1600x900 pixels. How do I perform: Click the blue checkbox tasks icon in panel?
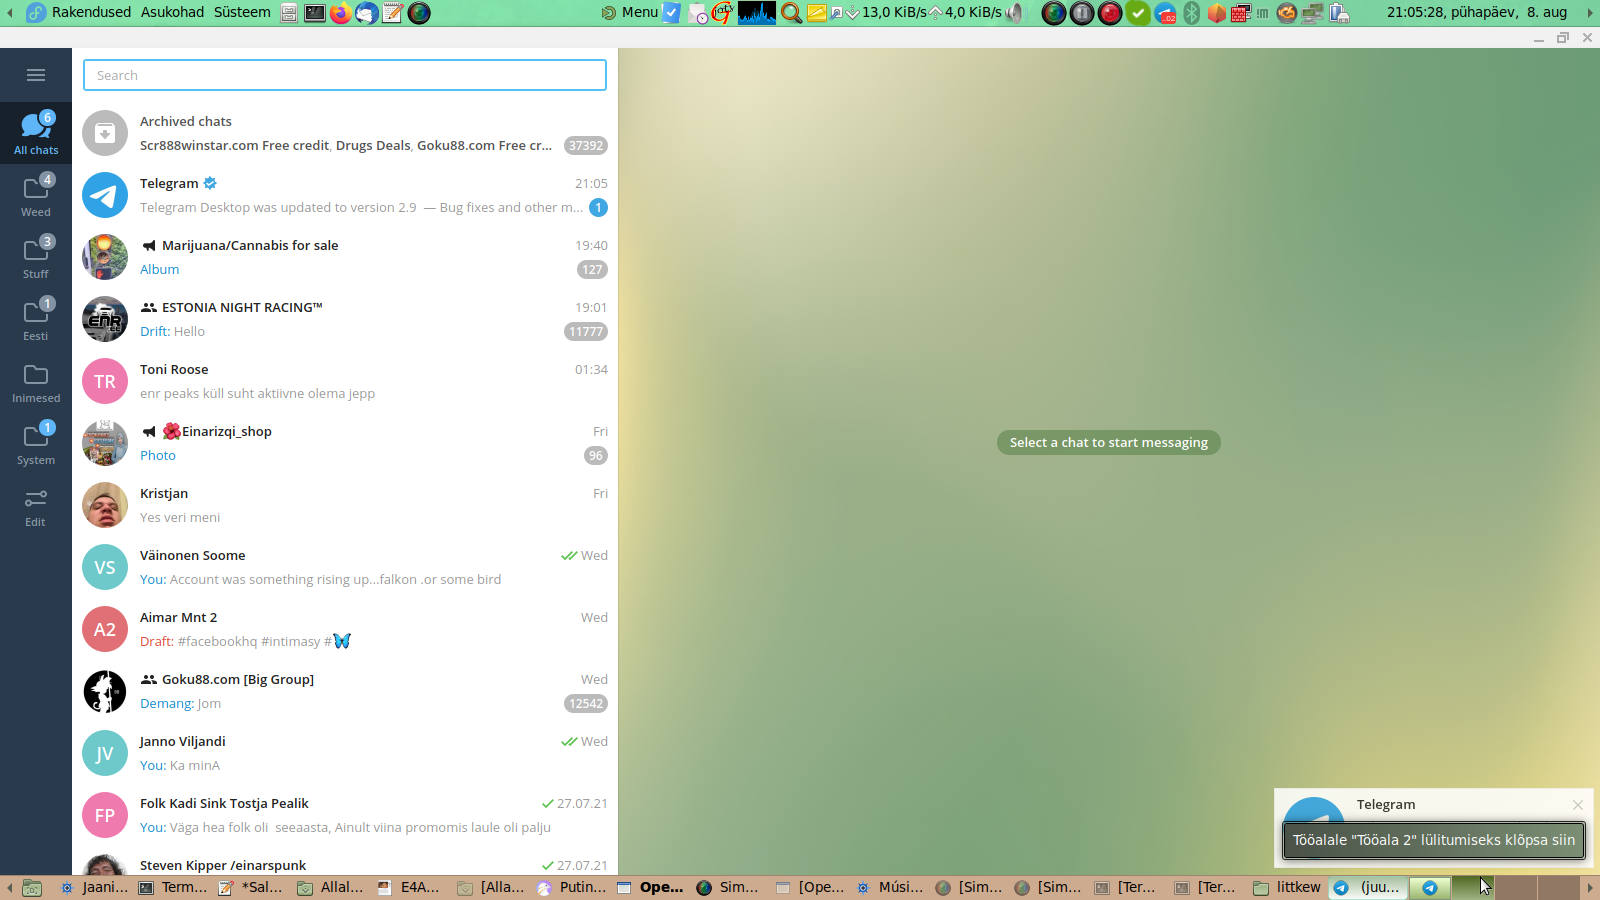point(672,13)
